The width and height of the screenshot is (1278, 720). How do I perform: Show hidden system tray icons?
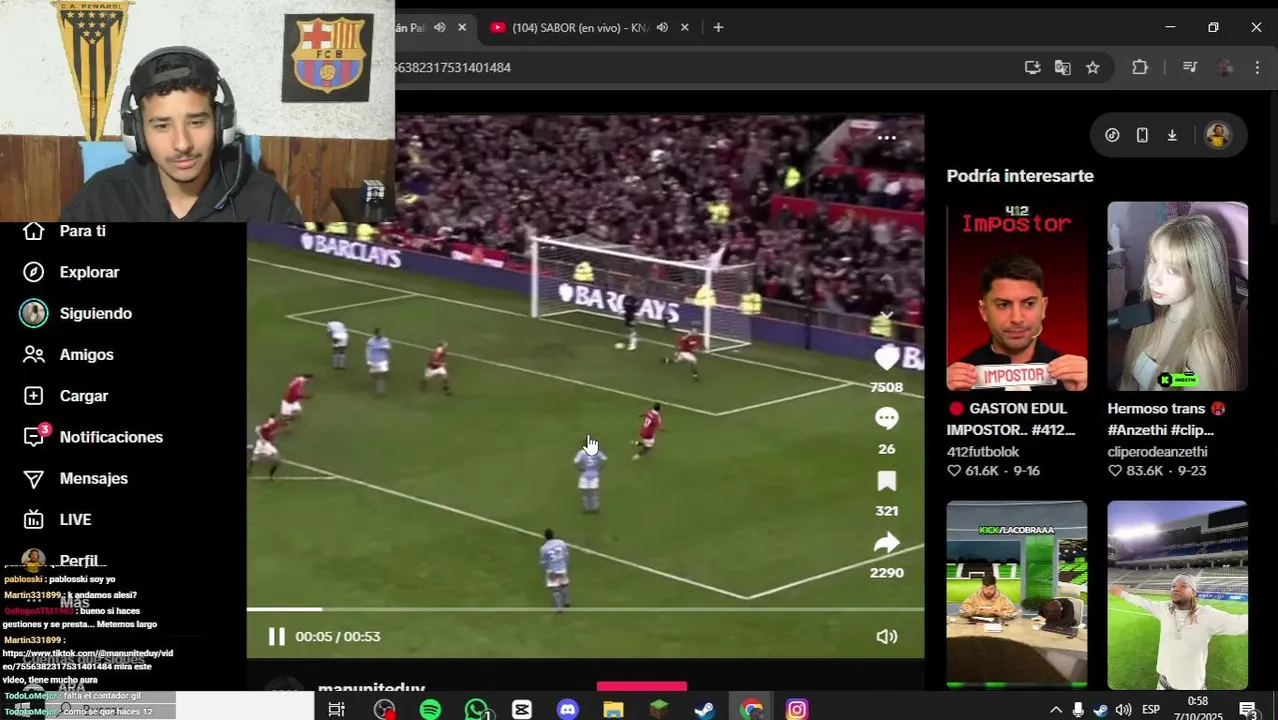pyautogui.click(x=1055, y=710)
